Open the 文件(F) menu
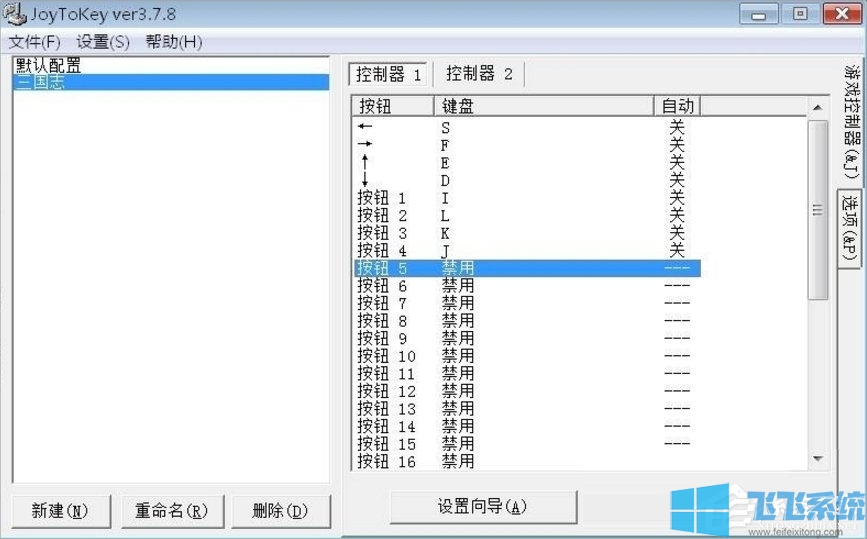The image size is (867, 539). 34,42
